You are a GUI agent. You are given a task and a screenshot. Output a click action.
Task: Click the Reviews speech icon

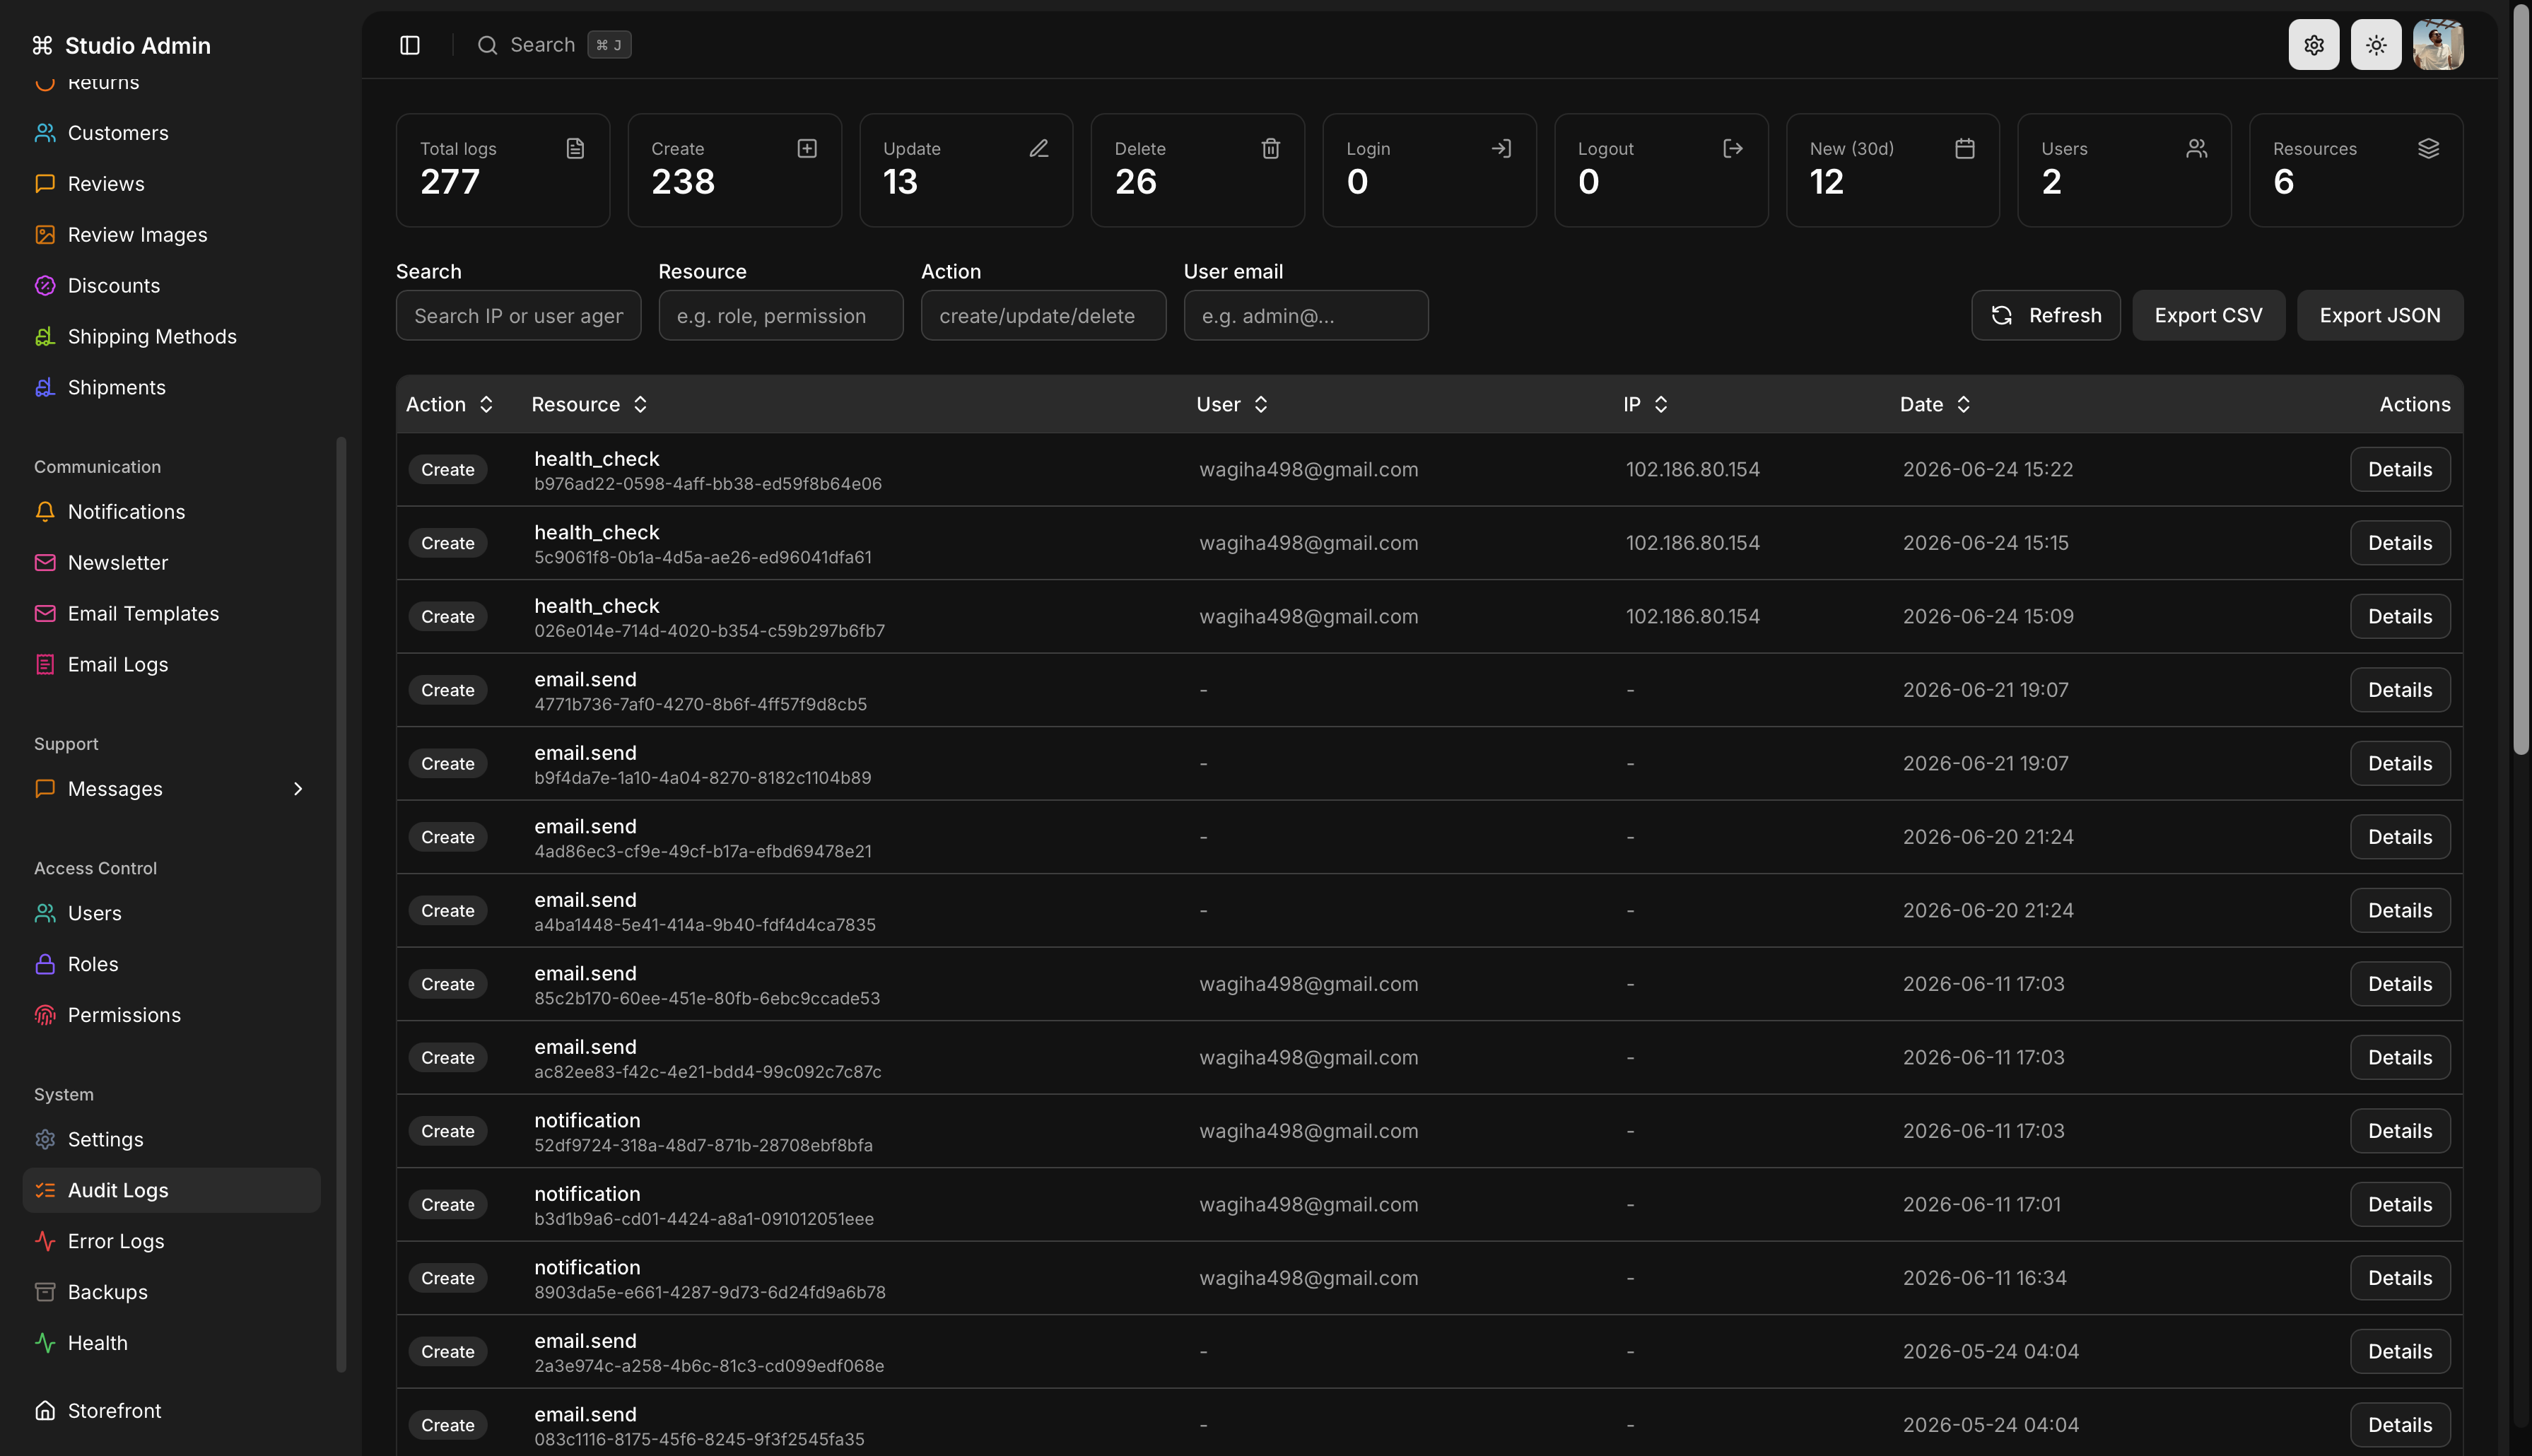click(45, 184)
